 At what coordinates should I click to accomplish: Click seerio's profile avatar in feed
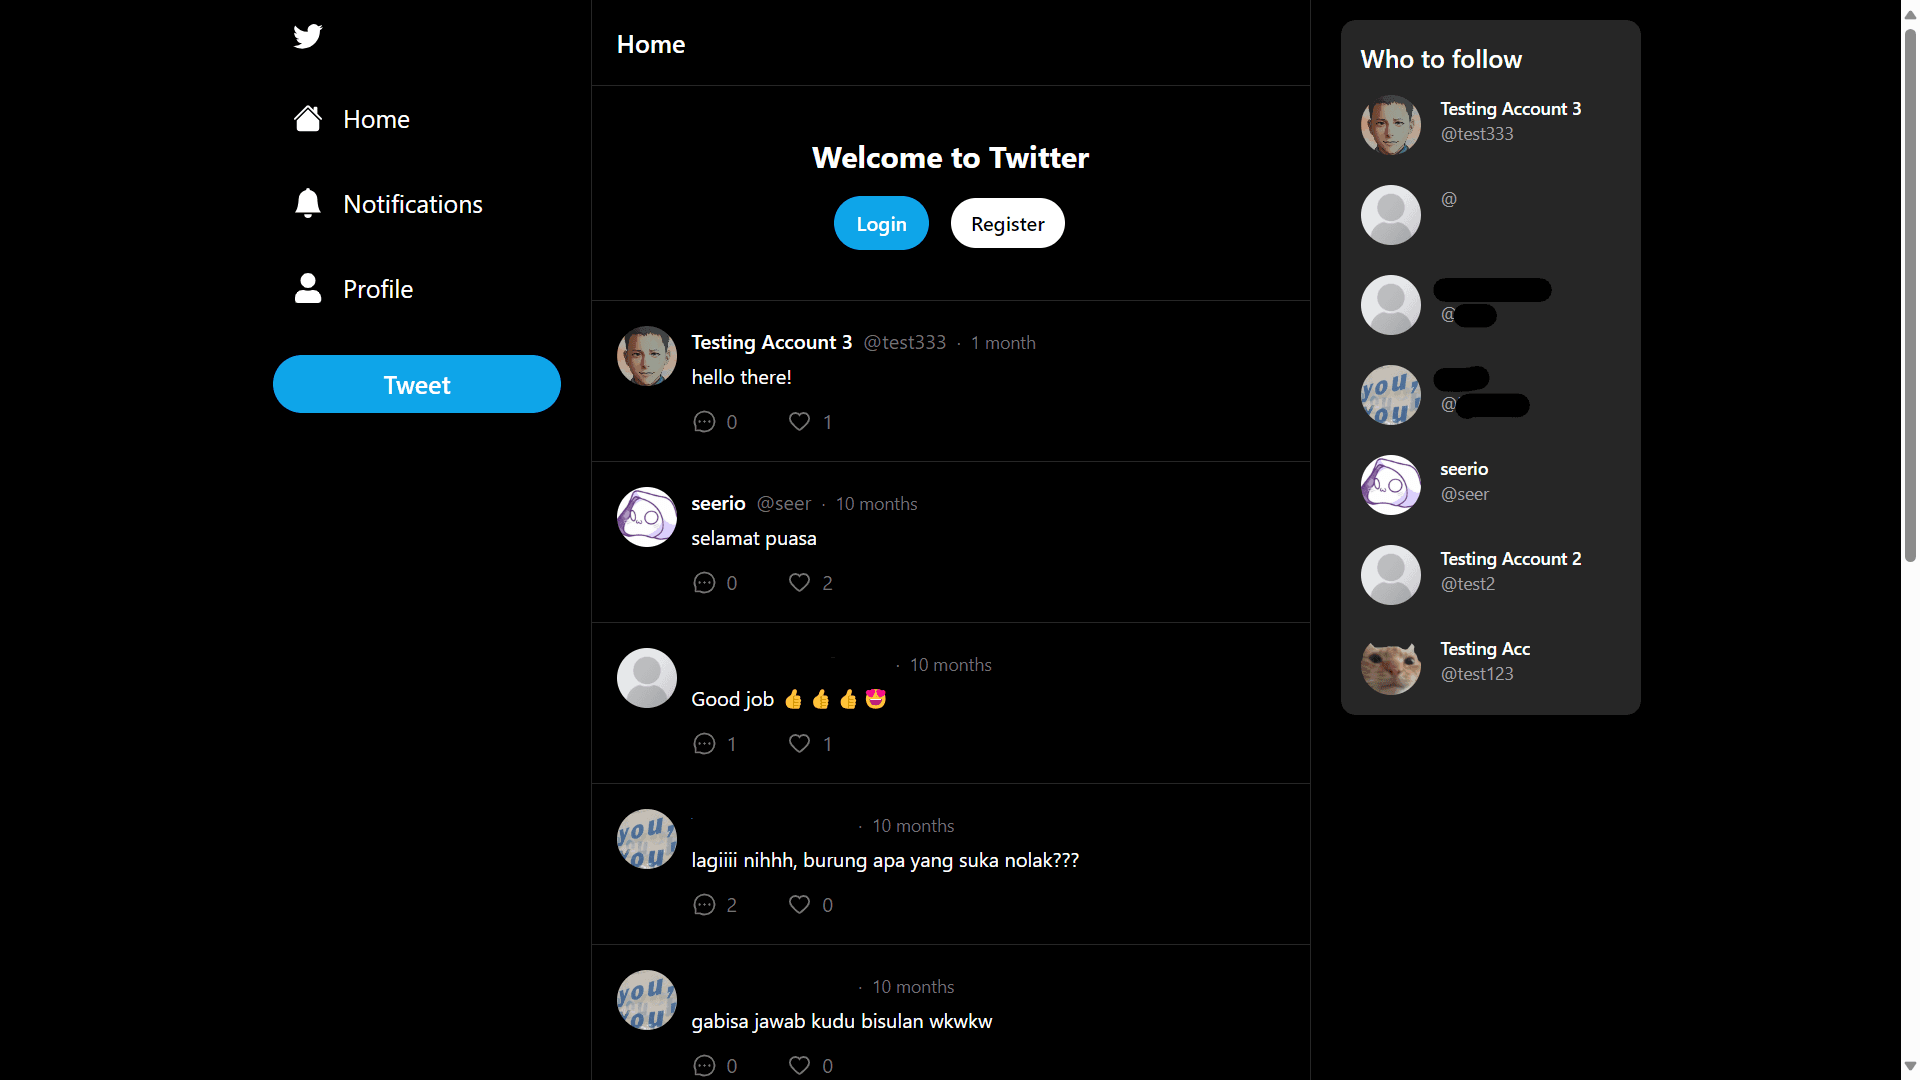(646, 514)
